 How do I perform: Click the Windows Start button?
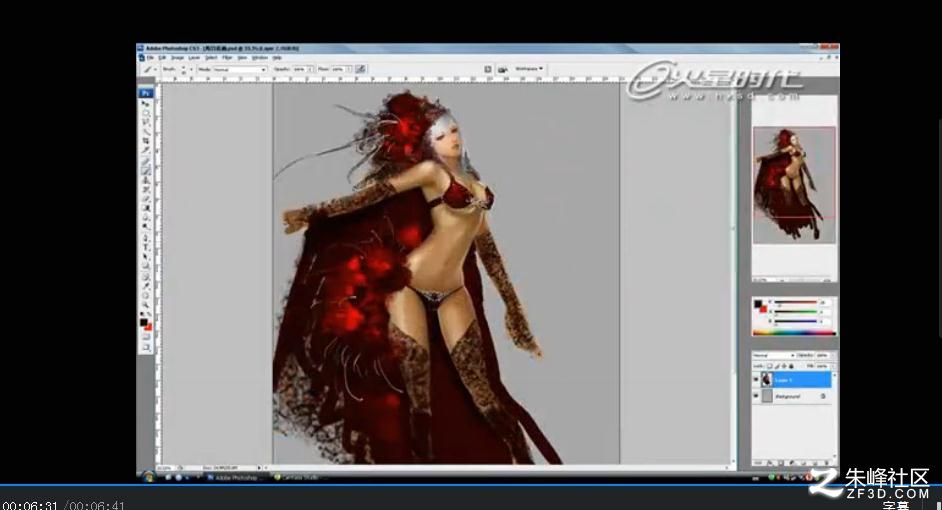point(148,477)
